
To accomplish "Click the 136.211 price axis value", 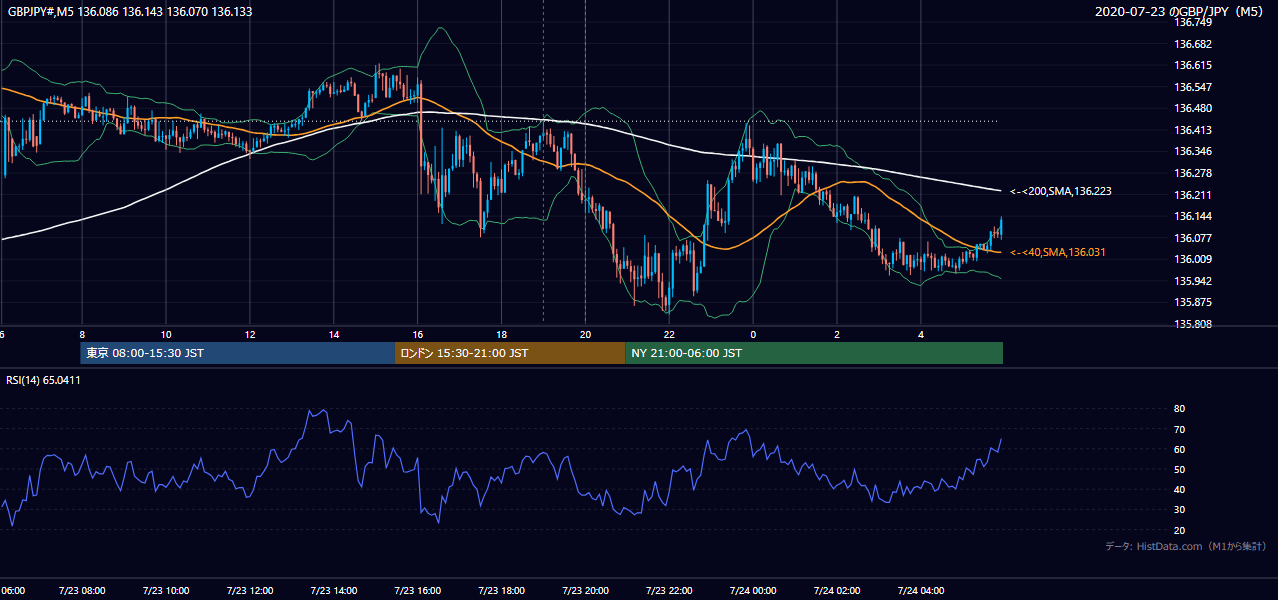I will pos(1192,195).
